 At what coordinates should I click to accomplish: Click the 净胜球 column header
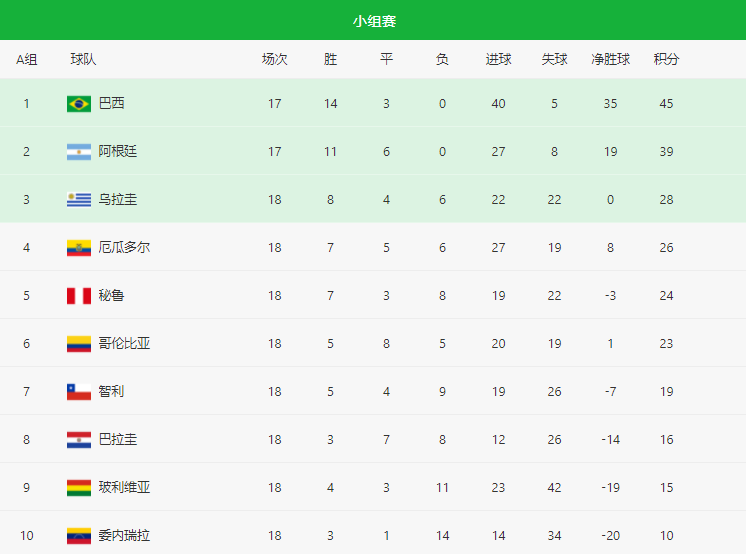(x=610, y=59)
